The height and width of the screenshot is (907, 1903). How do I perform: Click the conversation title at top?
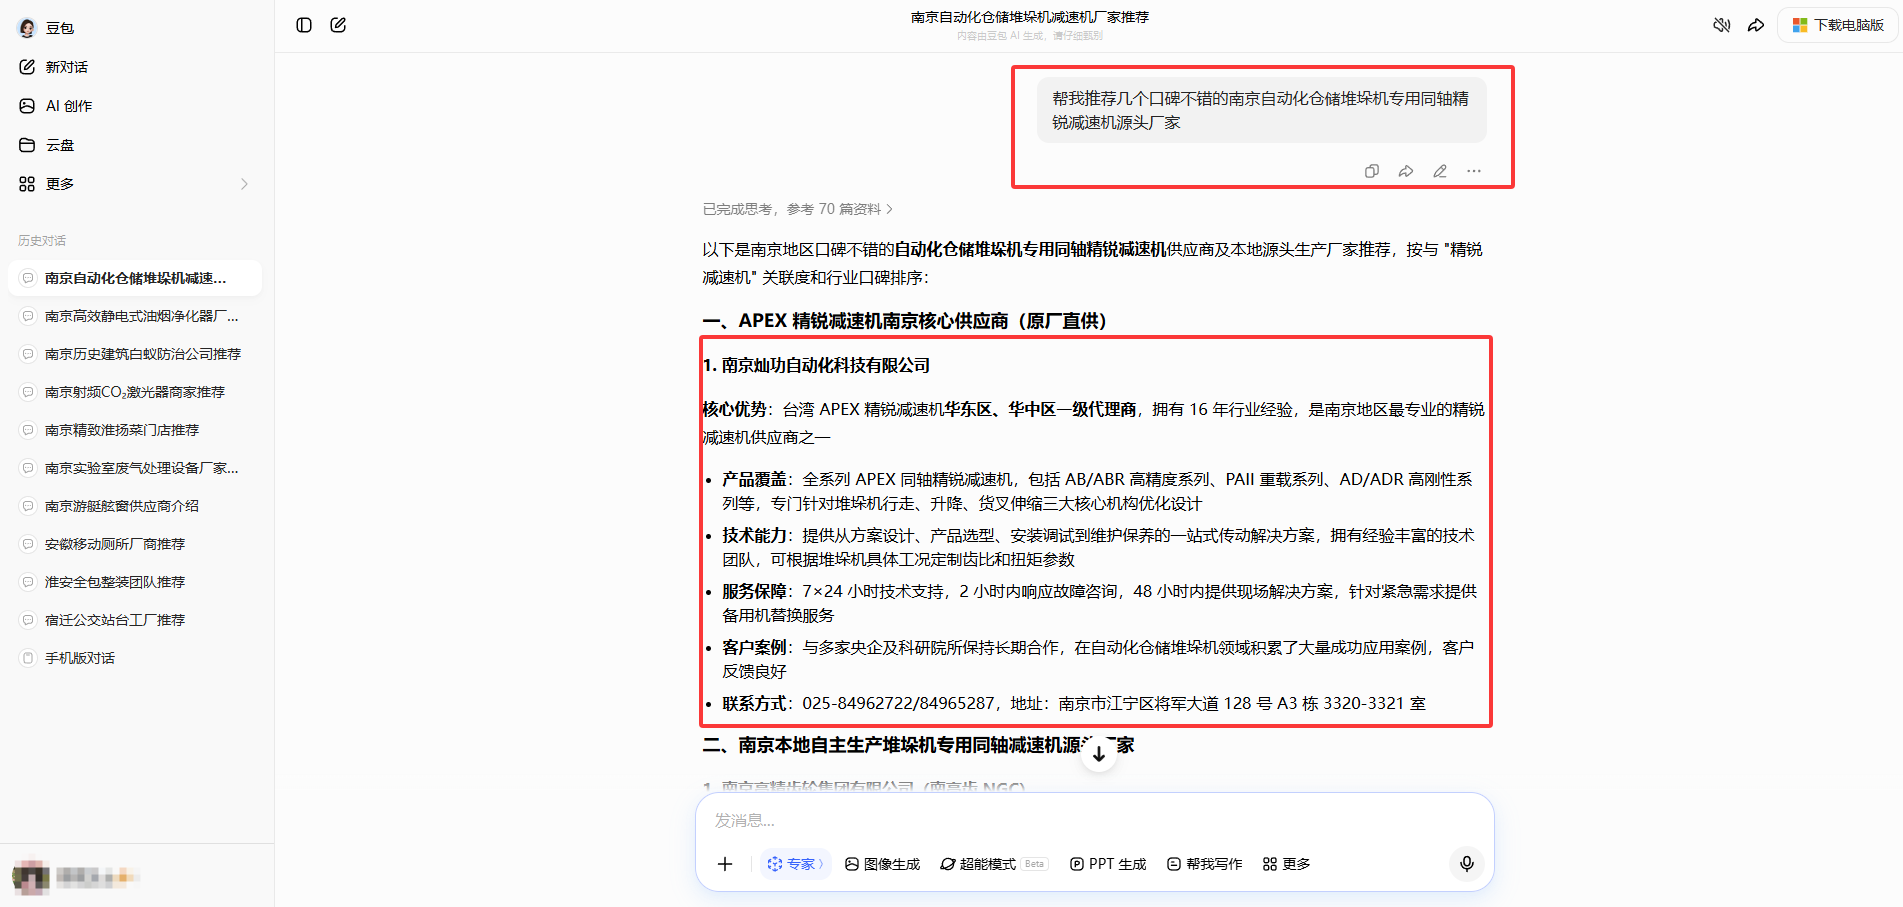click(x=1030, y=17)
